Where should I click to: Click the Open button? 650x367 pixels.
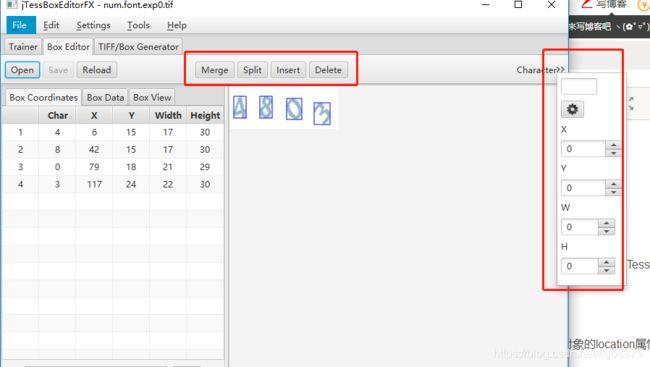pyautogui.click(x=22, y=70)
